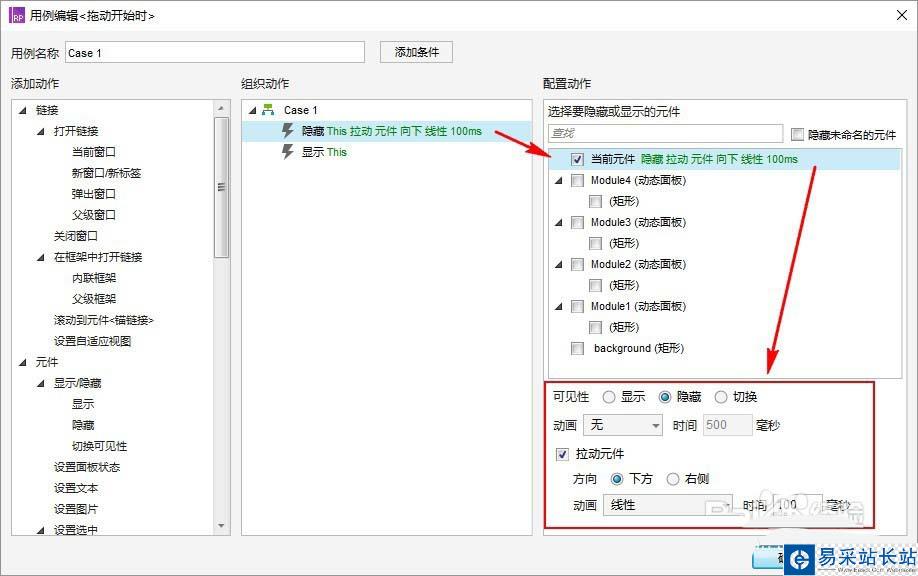This screenshot has width=918, height=576.
Task: Select the 内联框架 action
Action: pos(94,278)
